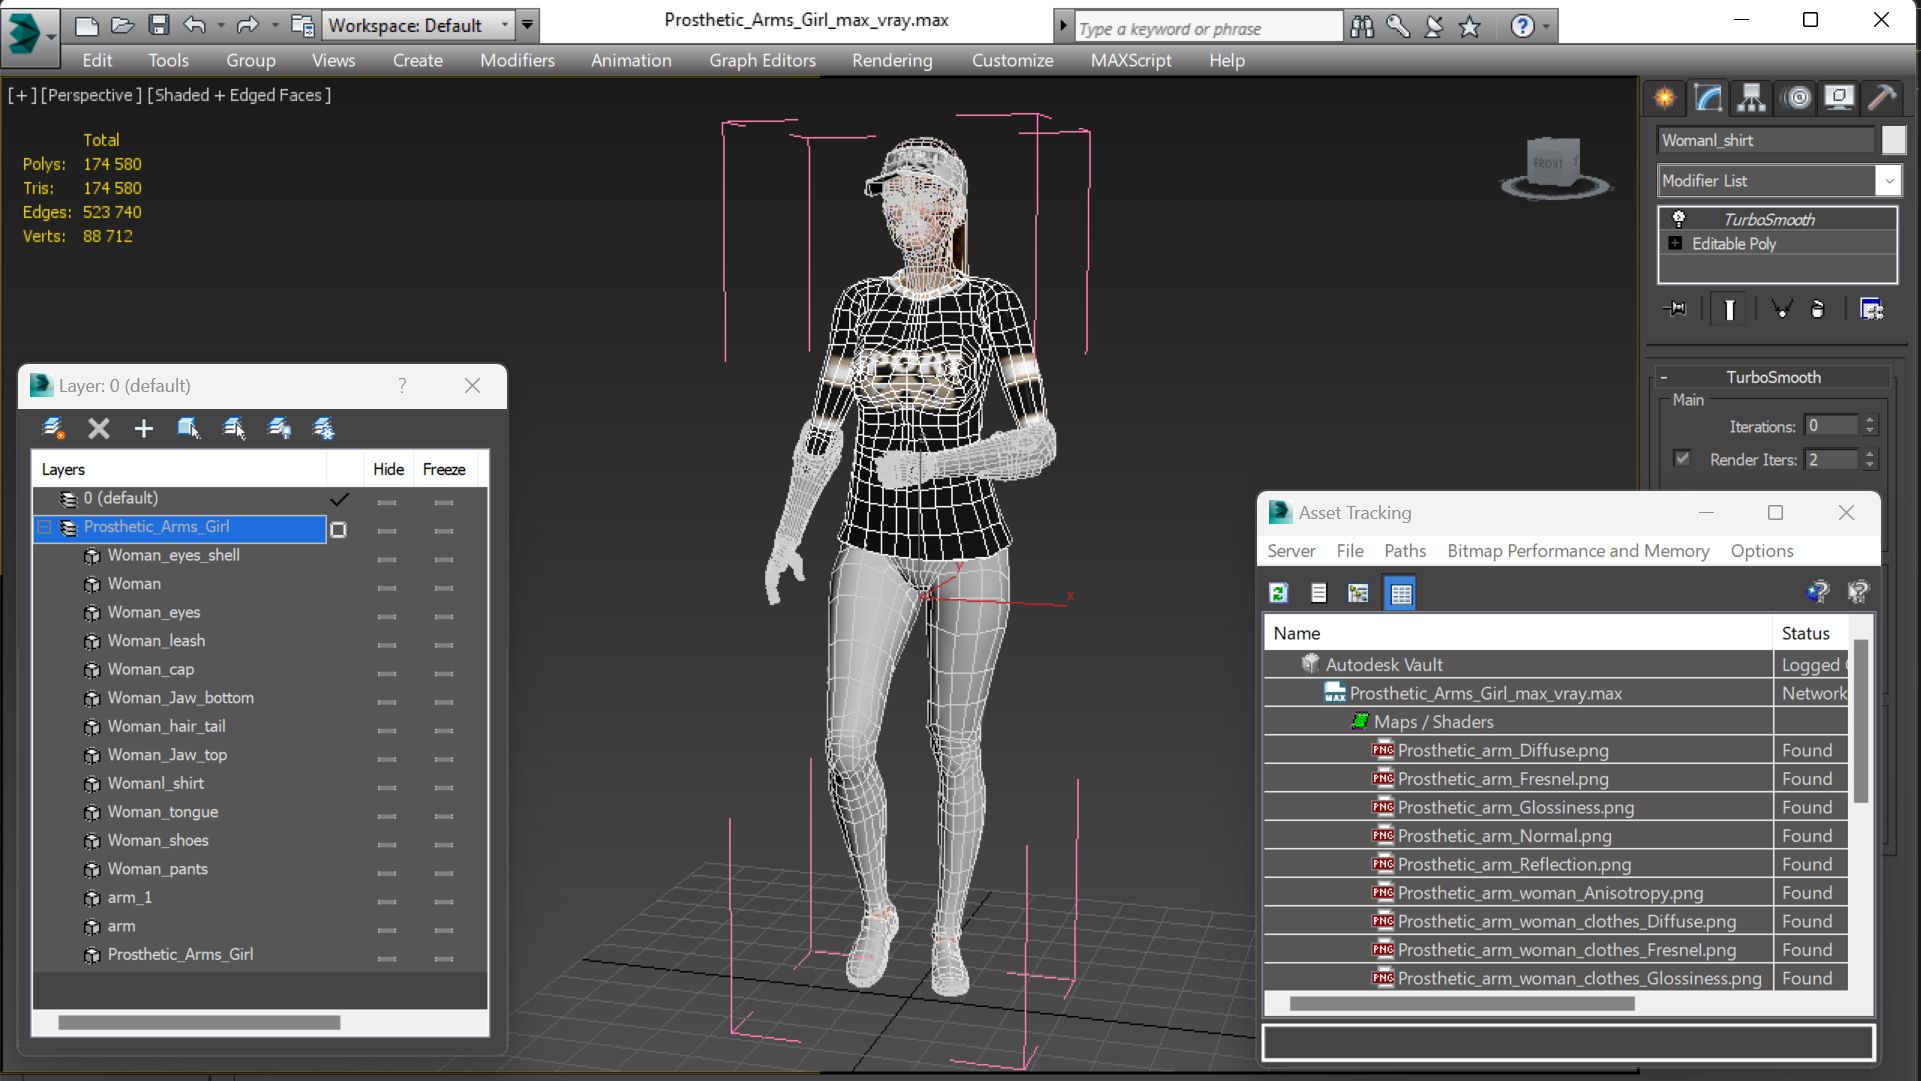Open the Motion command panel tab
The height and width of the screenshot is (1081, 1921).
1798,97
